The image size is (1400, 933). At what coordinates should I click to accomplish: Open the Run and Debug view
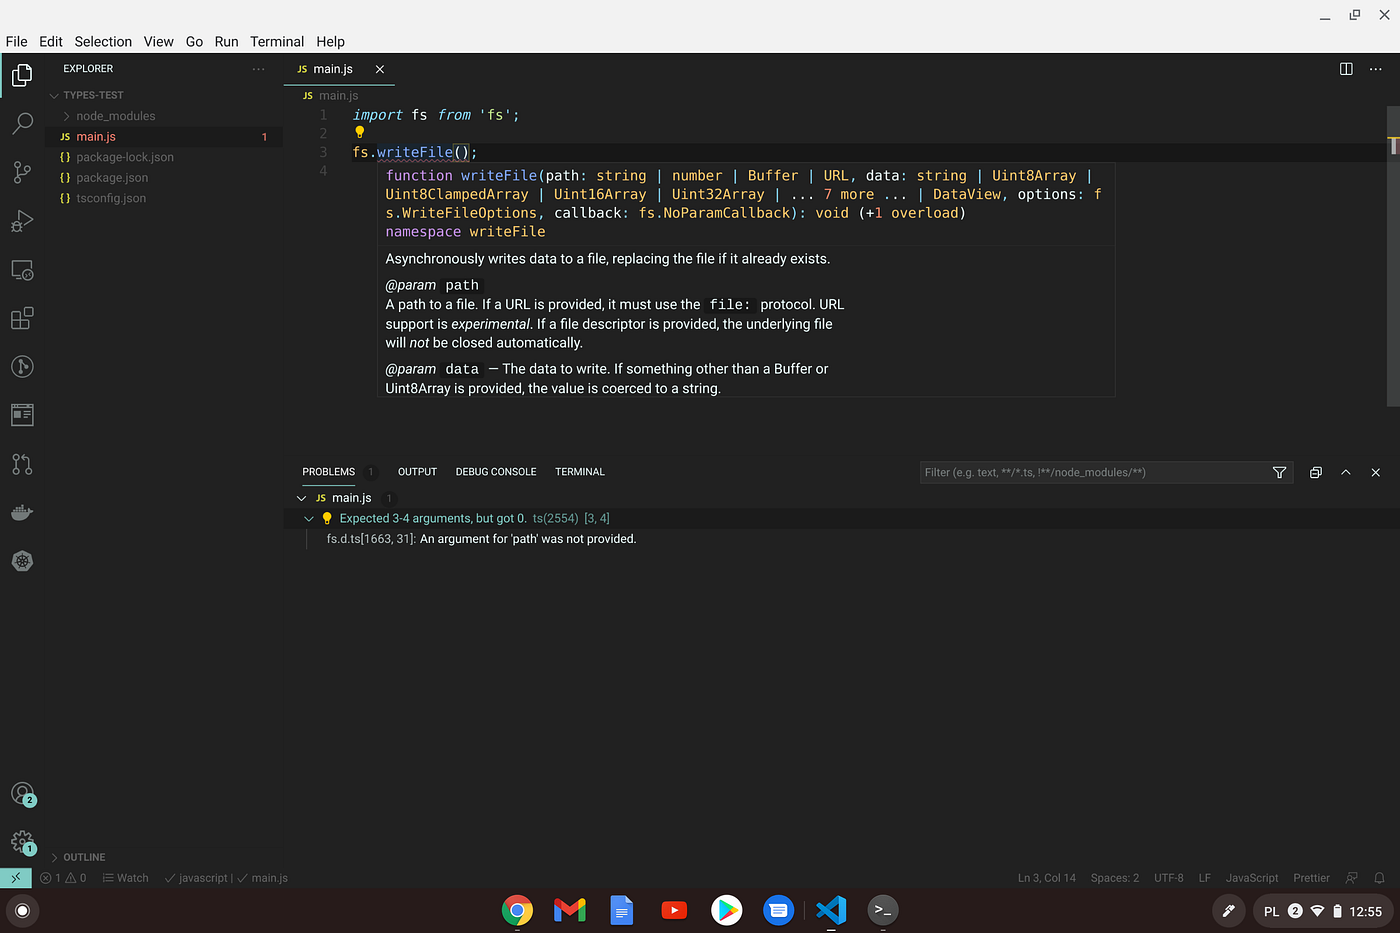[22, 221]
